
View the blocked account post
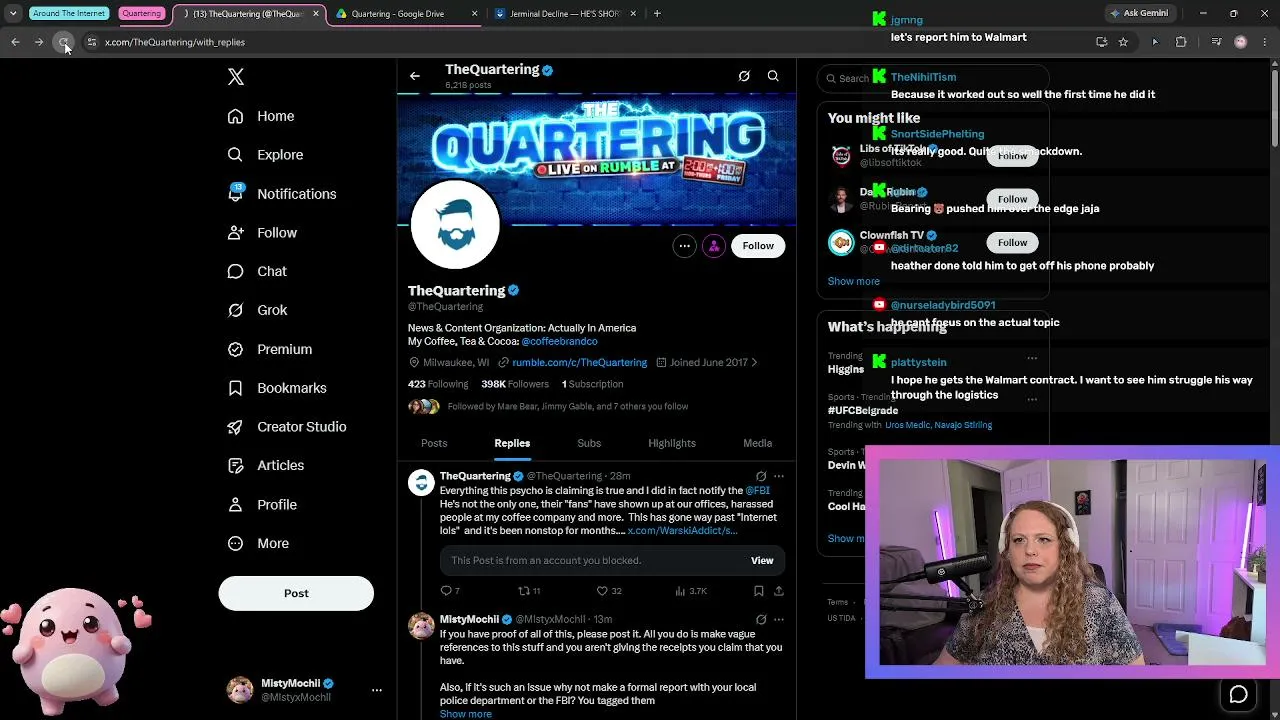[762, 561]
